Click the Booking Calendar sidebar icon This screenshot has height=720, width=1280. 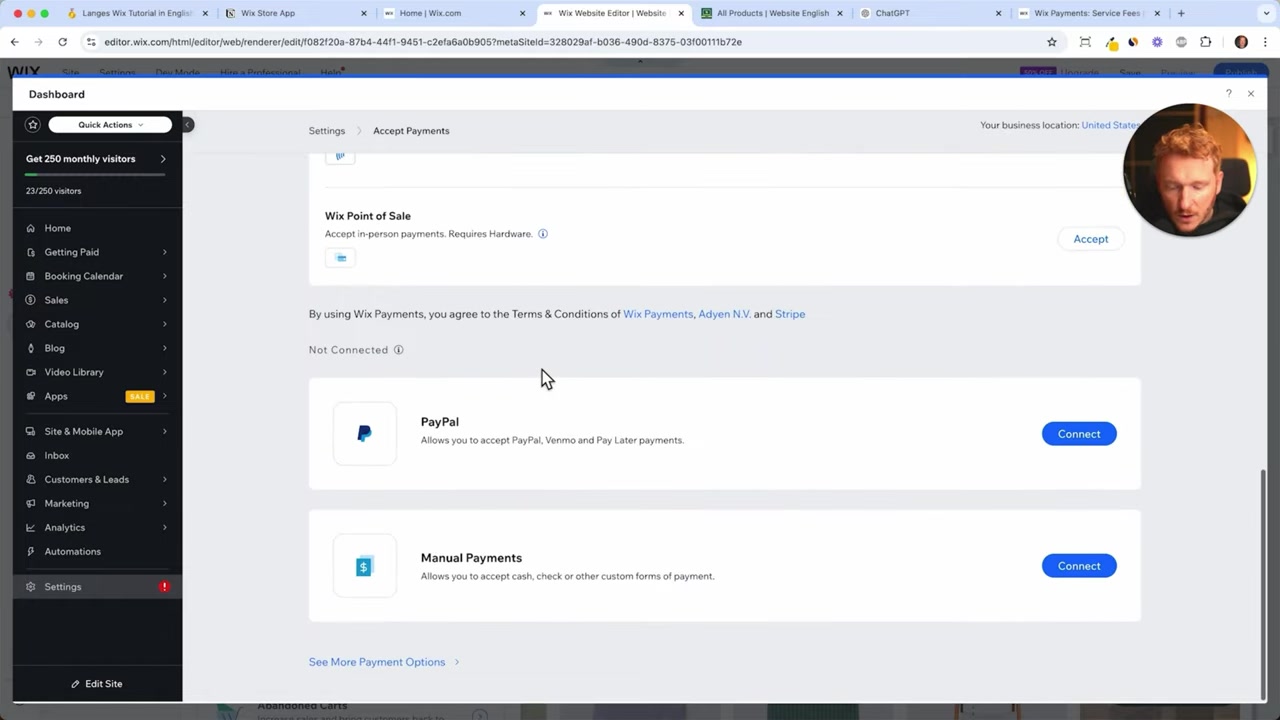pos(31,276)
